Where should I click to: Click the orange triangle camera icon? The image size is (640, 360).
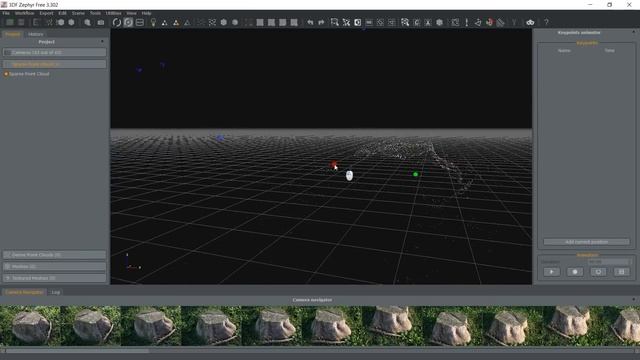(x=176, y=22)
